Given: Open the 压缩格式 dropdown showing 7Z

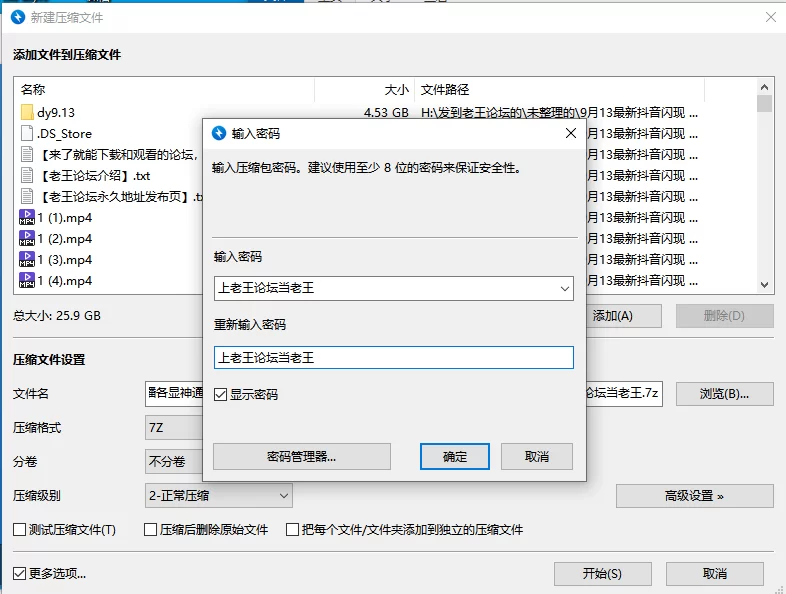Looking at the screenshot, I should tap(174, 428).
